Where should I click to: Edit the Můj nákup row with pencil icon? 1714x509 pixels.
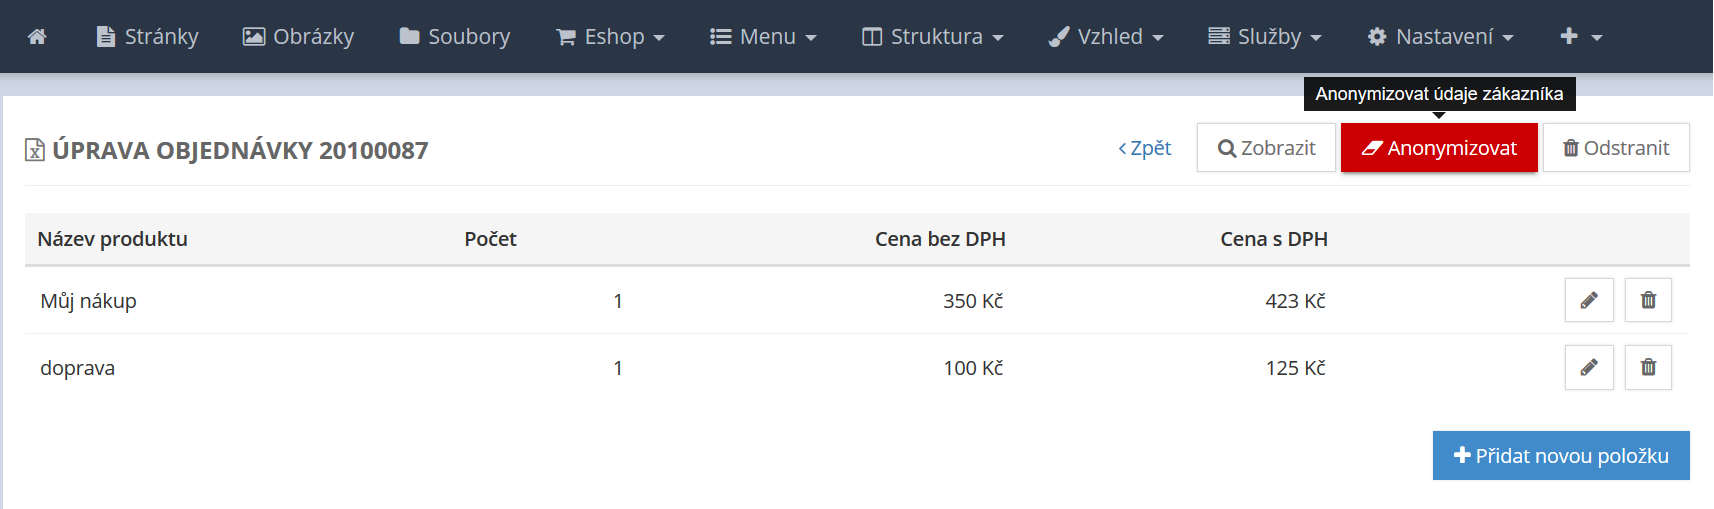[1589, 300]
